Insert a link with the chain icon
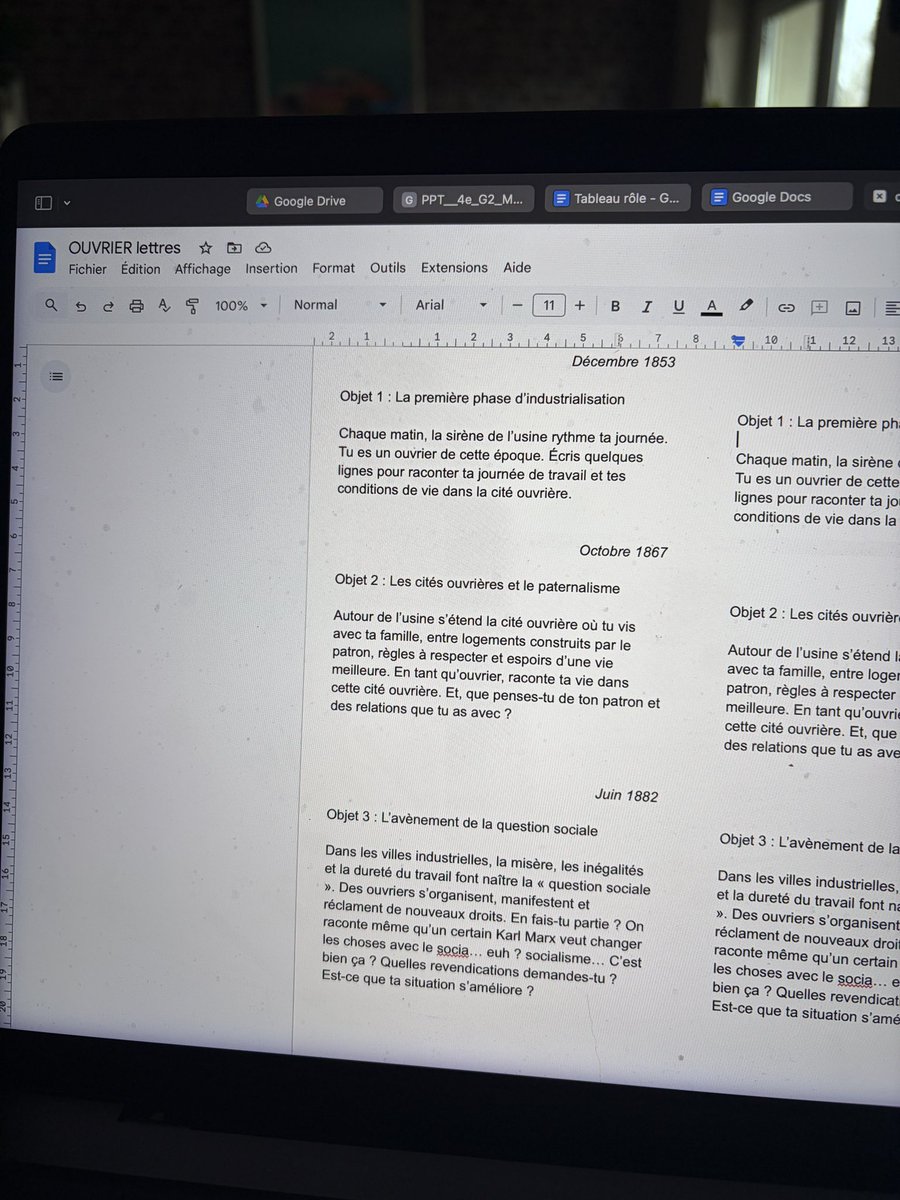The width and height of the screenshot is (900, 1200). pyautogui.click(x=786, y=308)
